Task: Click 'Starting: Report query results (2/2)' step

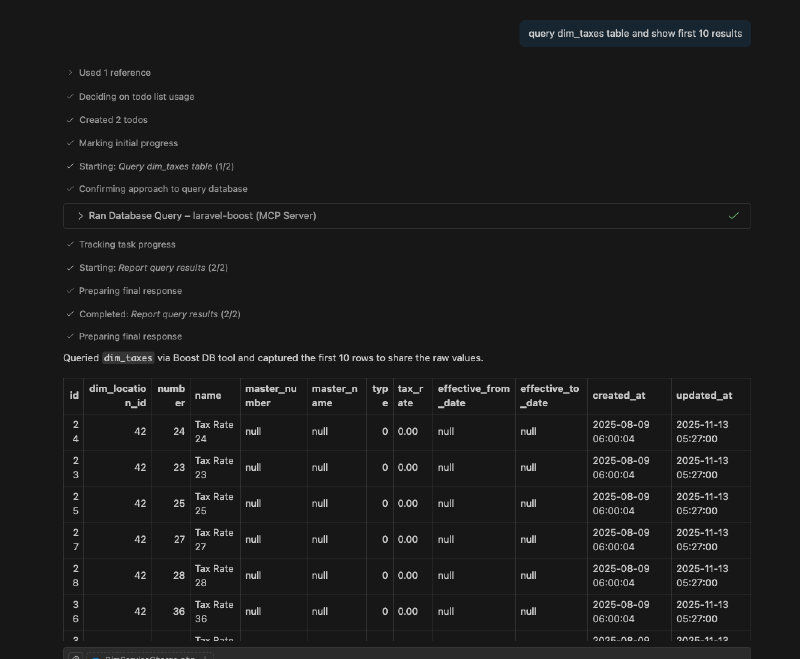Action: click(x=155, y=268)
